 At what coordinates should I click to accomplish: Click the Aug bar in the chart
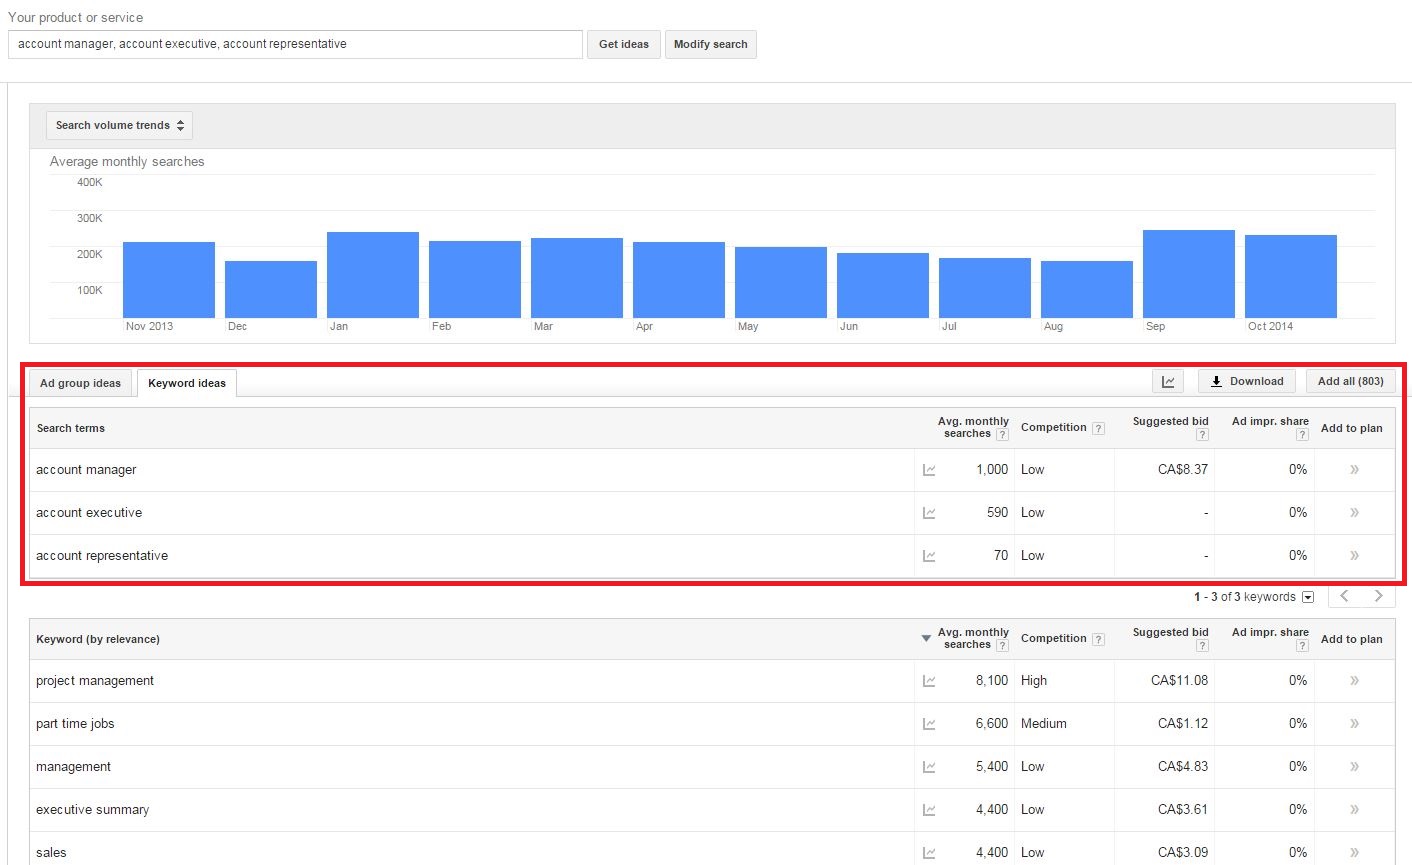1087,289
